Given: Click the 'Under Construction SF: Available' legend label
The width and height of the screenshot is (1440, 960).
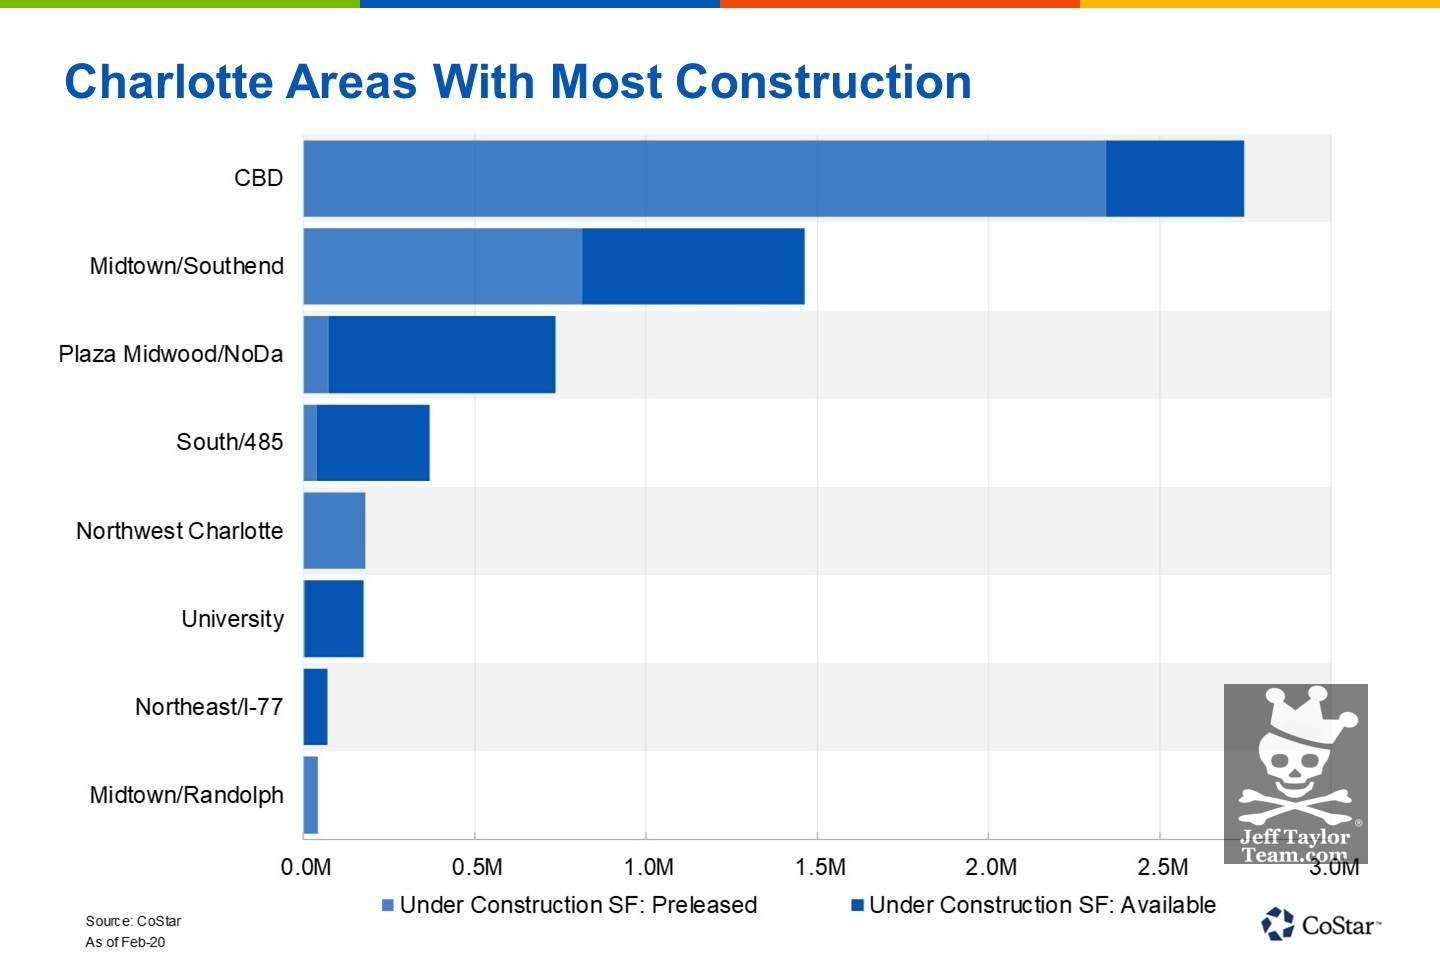Looking at the screenshot, I should coord(1042,905).
